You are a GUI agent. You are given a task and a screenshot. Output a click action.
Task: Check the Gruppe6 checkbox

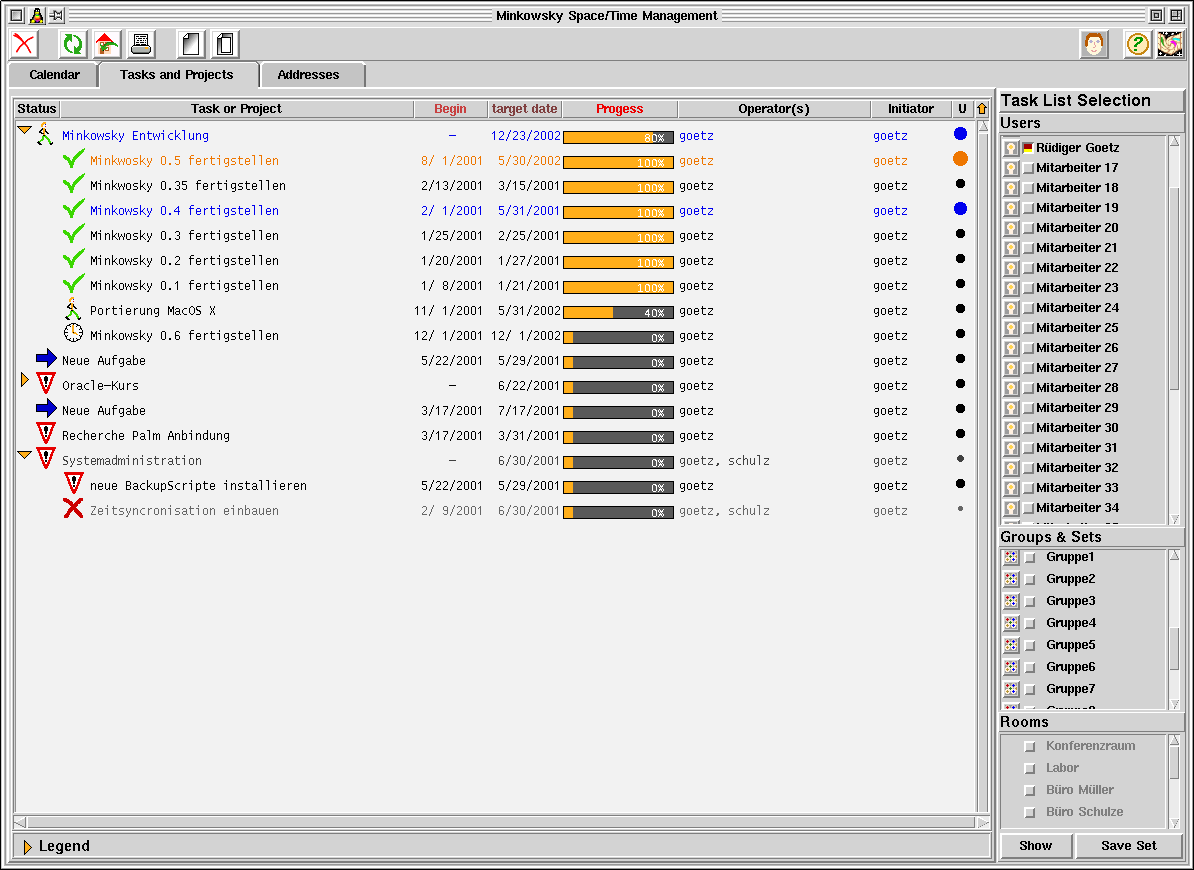click(x=1030, y=668)
